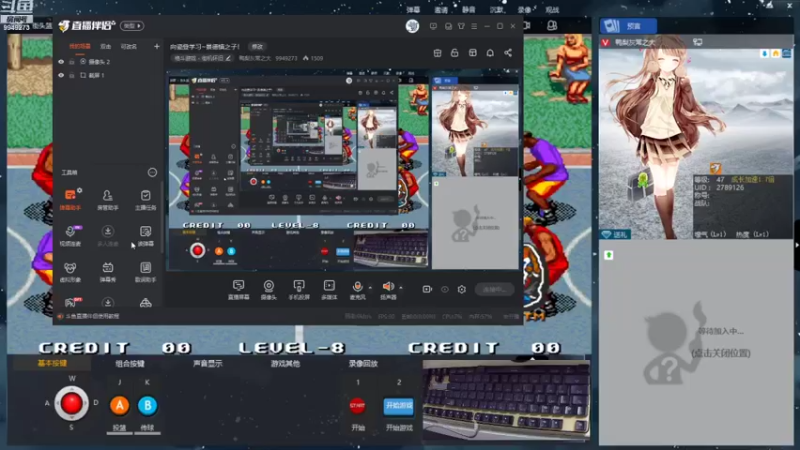Add 手机投屏 phone mirroring source
This screenshot has height=450, width=800.
point(299,289)
